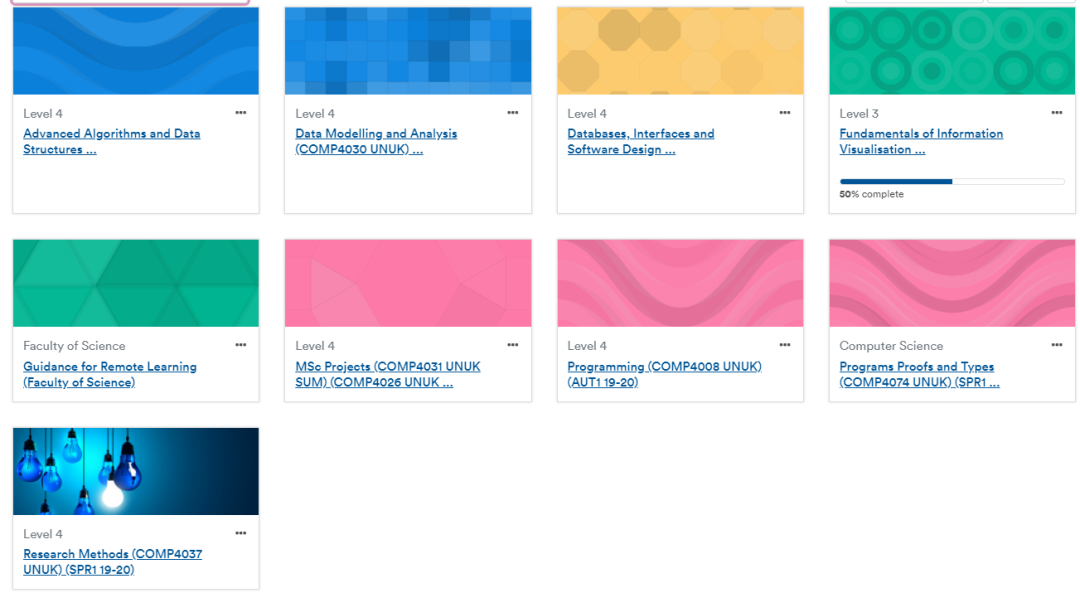
Task: Open options menu for Fundamentals of Information Visualisation
Action: click(1057, 113)
